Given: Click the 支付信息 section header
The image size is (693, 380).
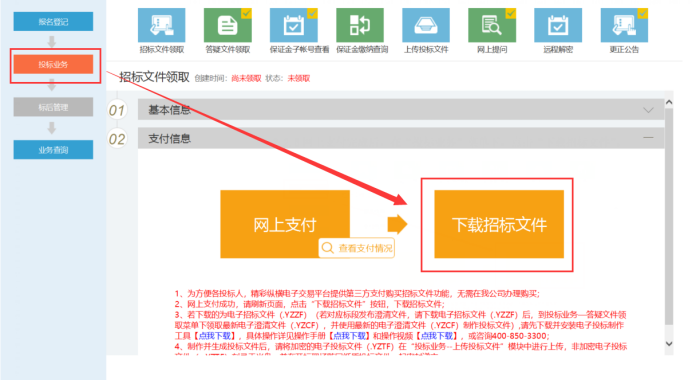Looking at the screenshot, I should pos(401,138).
